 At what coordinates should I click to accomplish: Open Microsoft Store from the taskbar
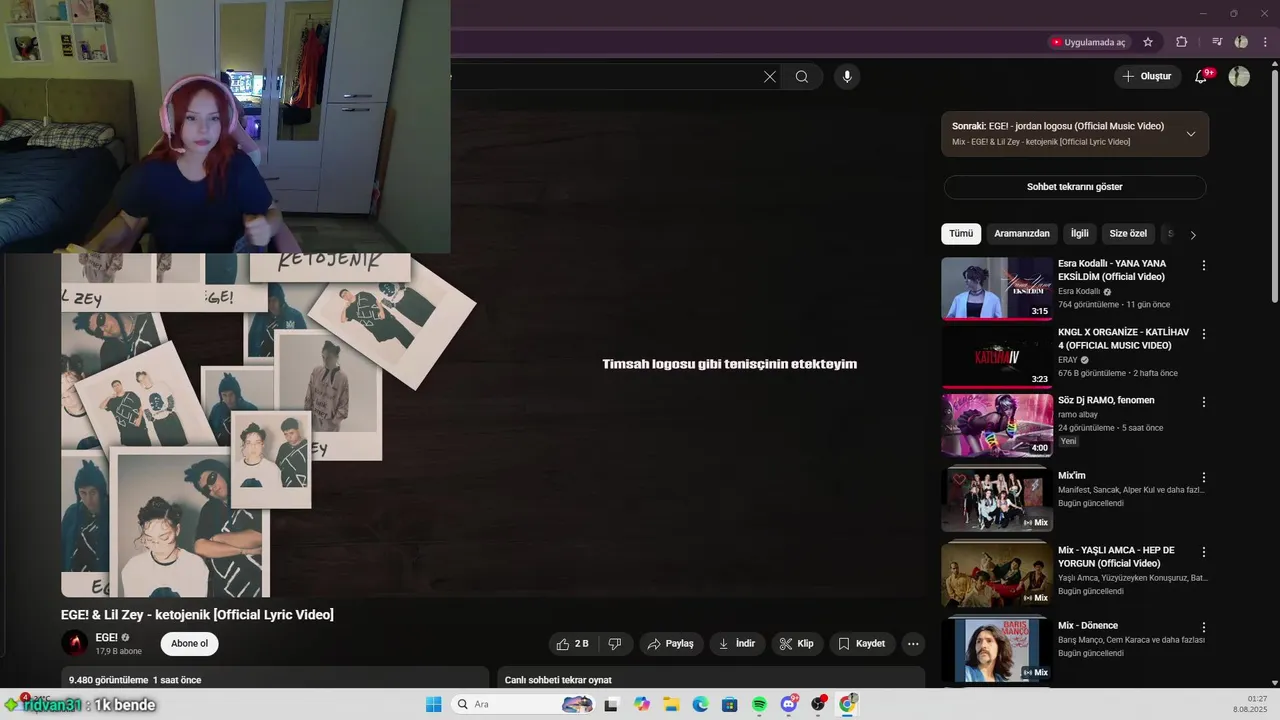(730, 704)
